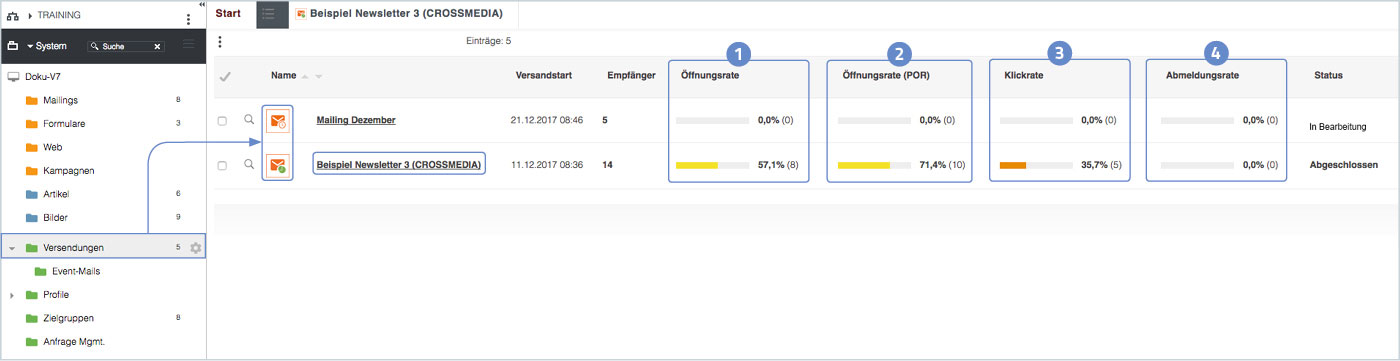This screenshot has width=1400, height=361.
Task: Collapse the Versendungen tree node arrow
Action: [11, 248]
